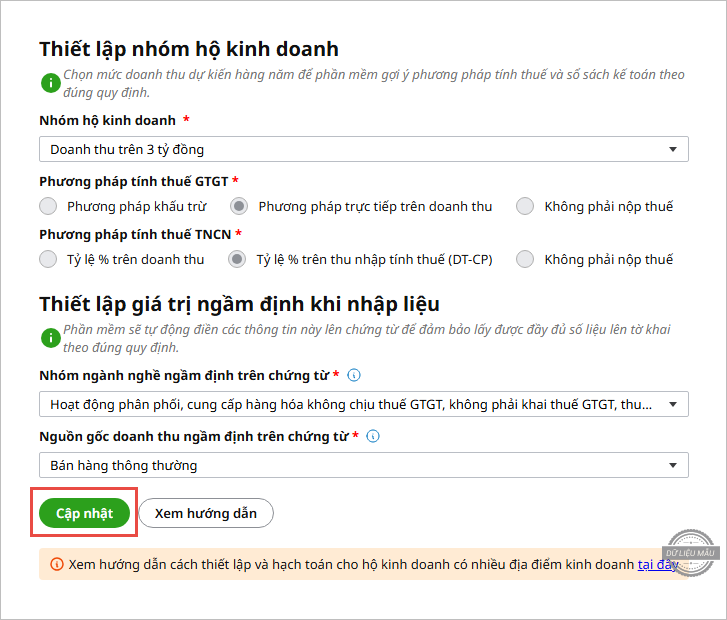The width and height of the screenshot is (727, 620).
Task: Click green info icon under business group heading
Action: point(50,83)
